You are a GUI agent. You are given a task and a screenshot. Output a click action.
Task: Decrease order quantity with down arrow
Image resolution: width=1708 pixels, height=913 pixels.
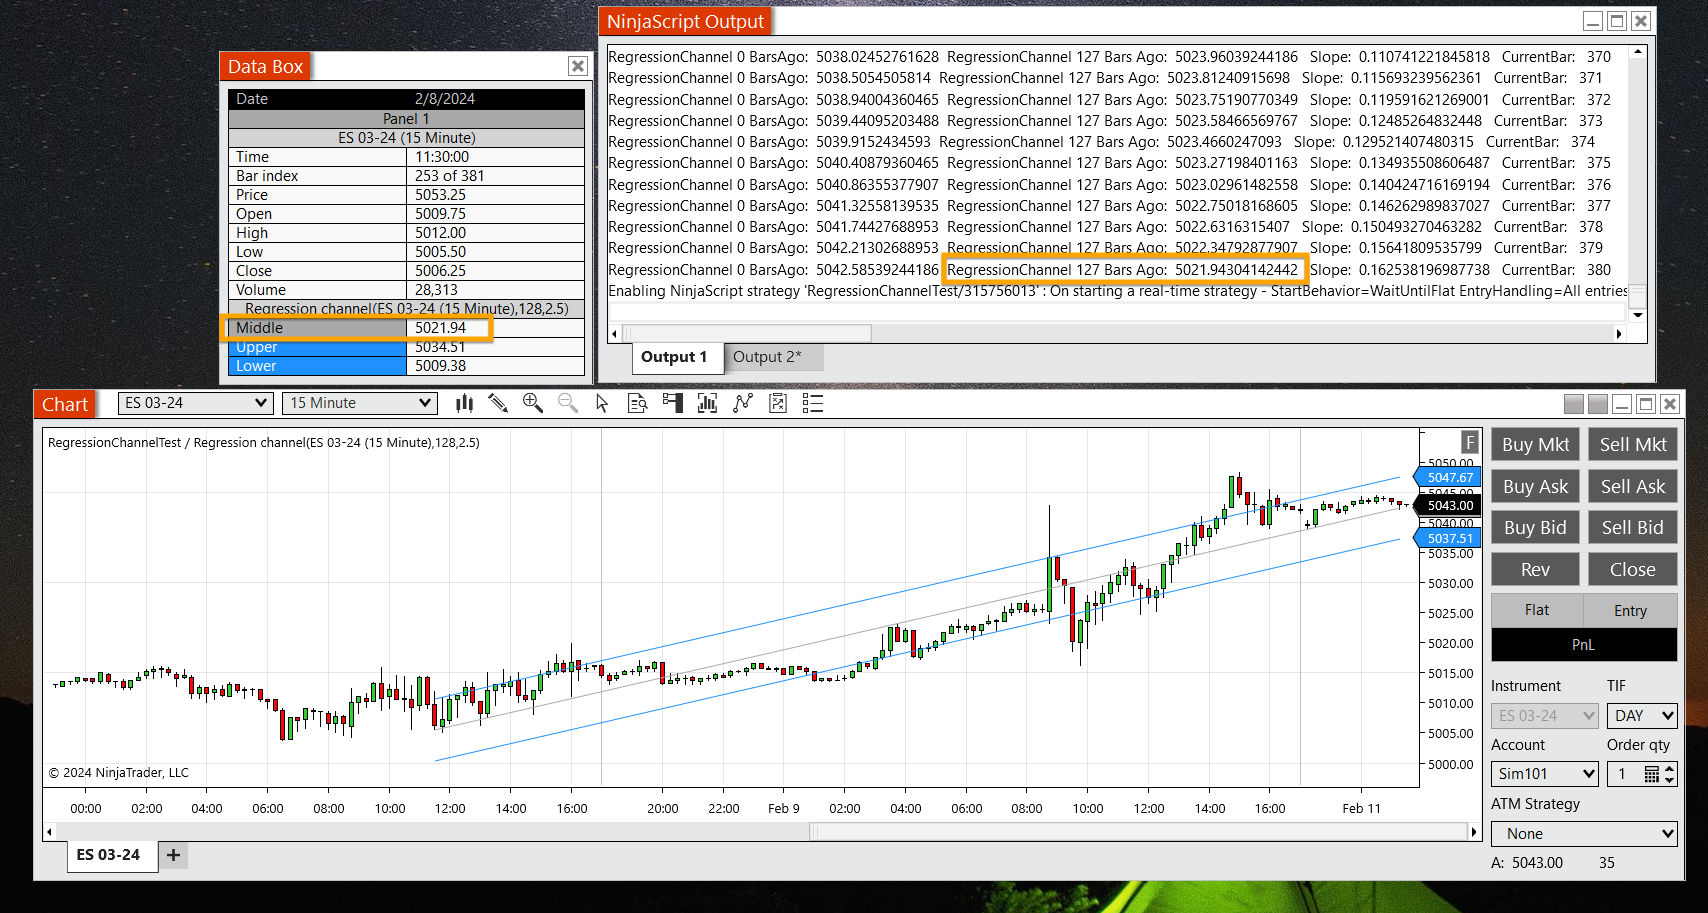click(1669, 780)
